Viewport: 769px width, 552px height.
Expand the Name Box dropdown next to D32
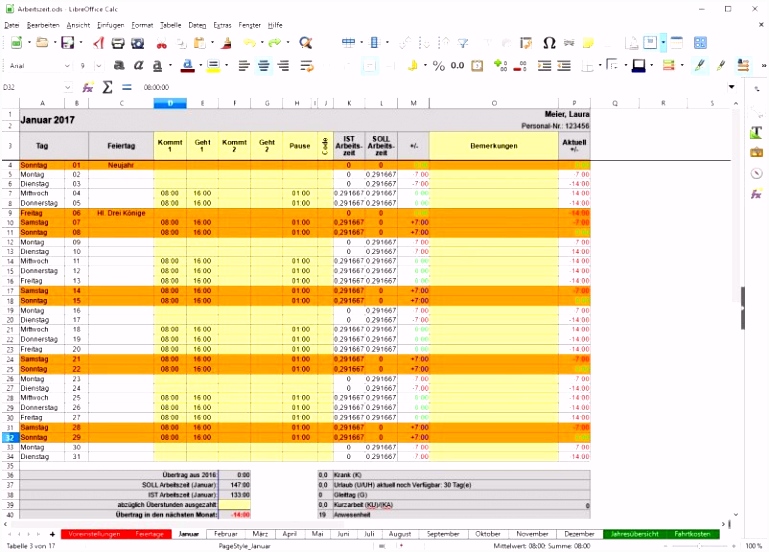67,87
